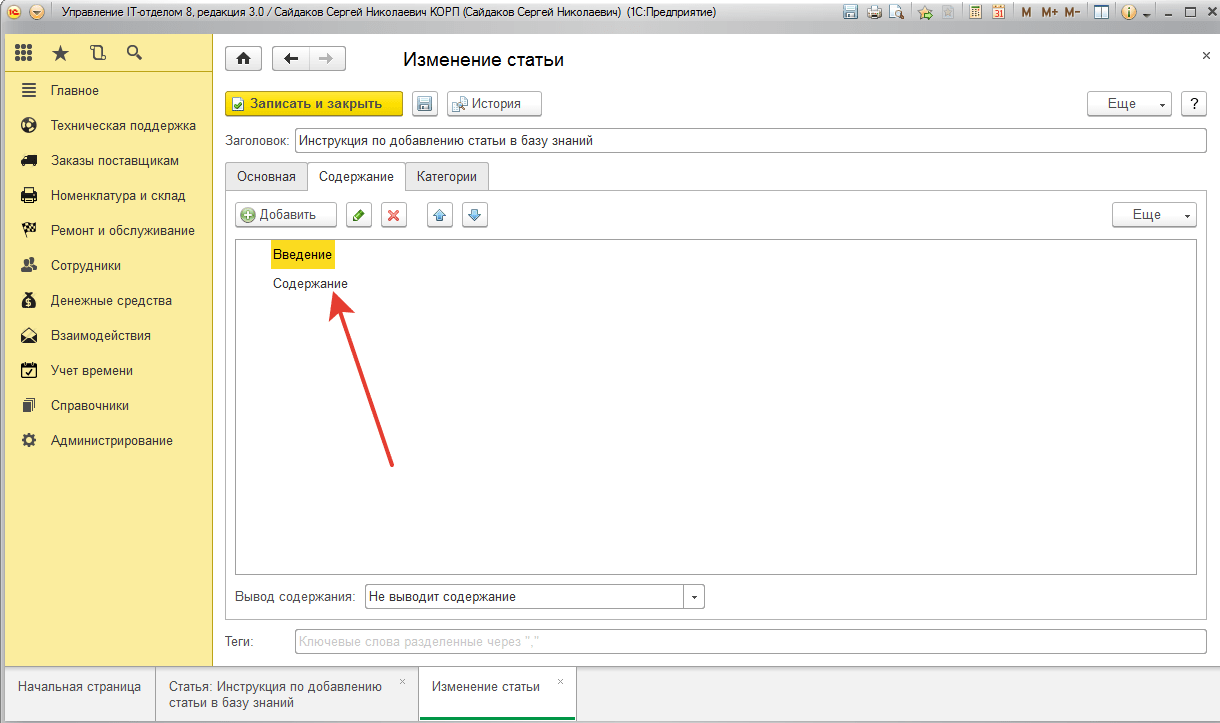Close the Статья: Инструкция bottom tab
This screenshot has width=1220, height=723.
tap(402, 682)
